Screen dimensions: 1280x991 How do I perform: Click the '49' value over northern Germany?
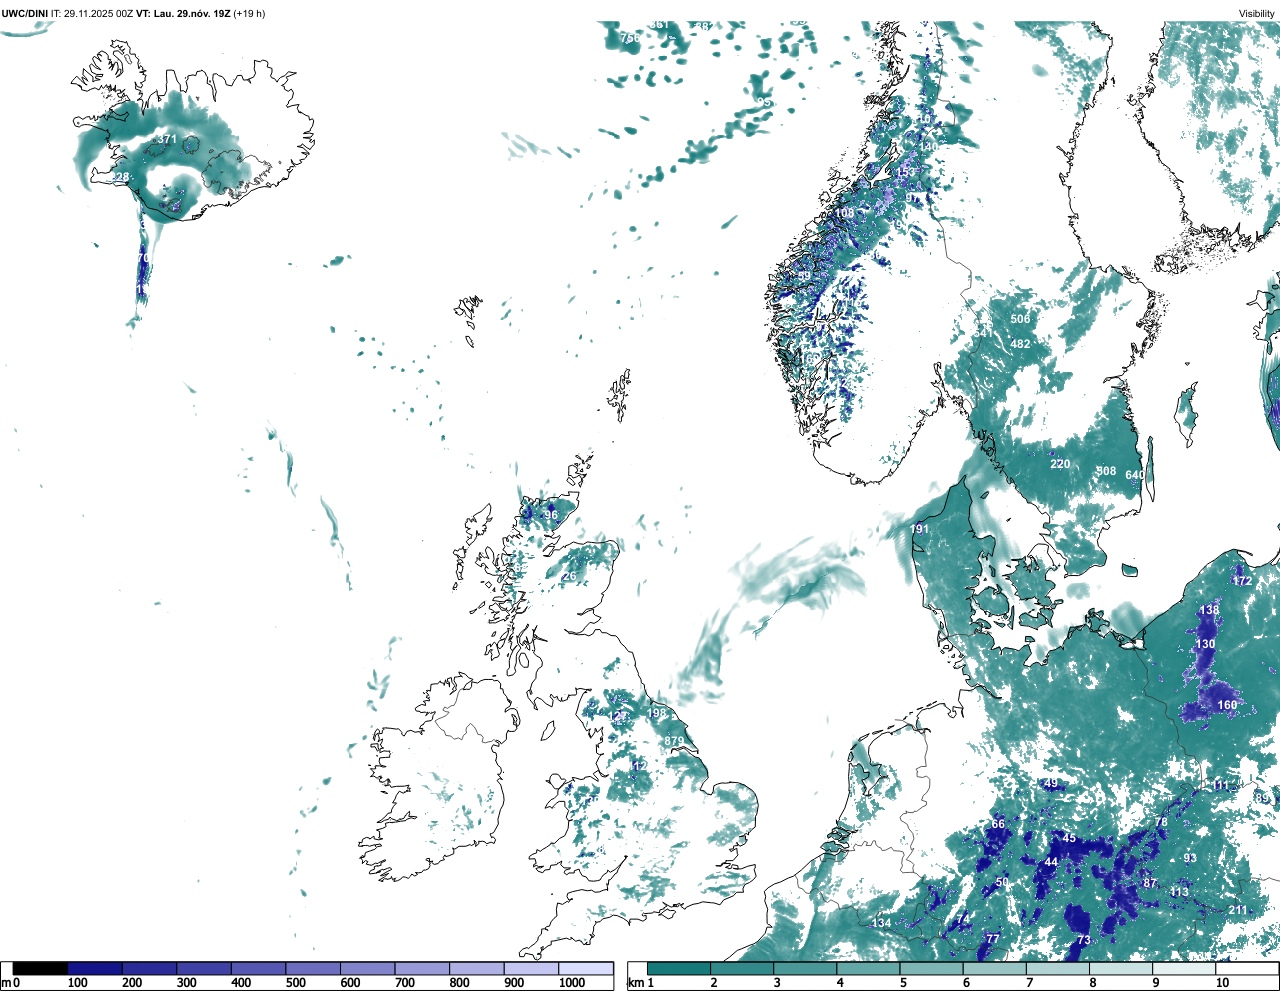(x=1050, y=784)
